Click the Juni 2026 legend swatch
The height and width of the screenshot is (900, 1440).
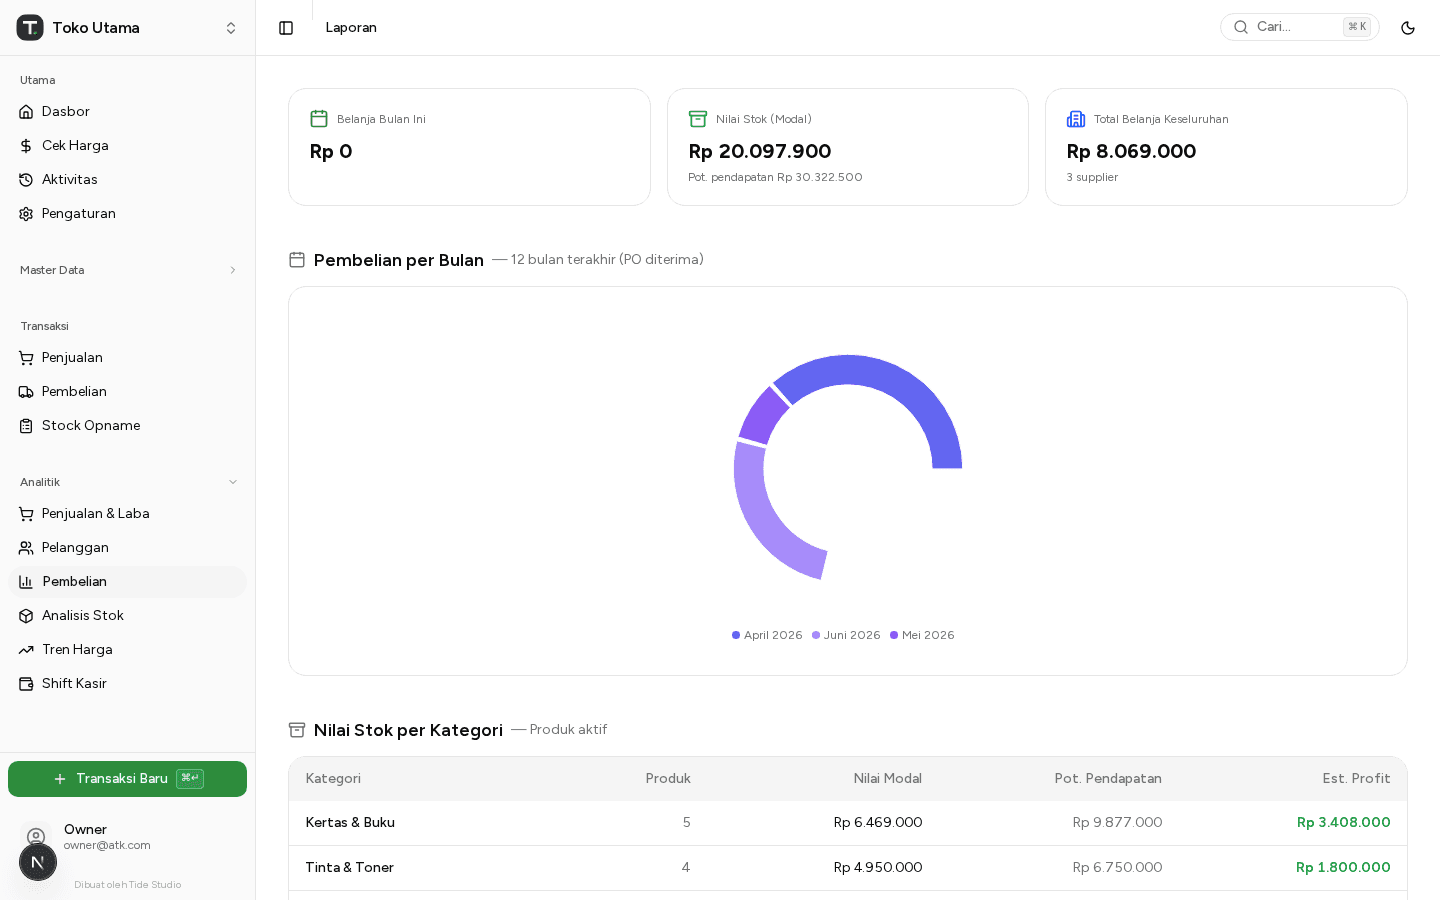coord(816,635)
